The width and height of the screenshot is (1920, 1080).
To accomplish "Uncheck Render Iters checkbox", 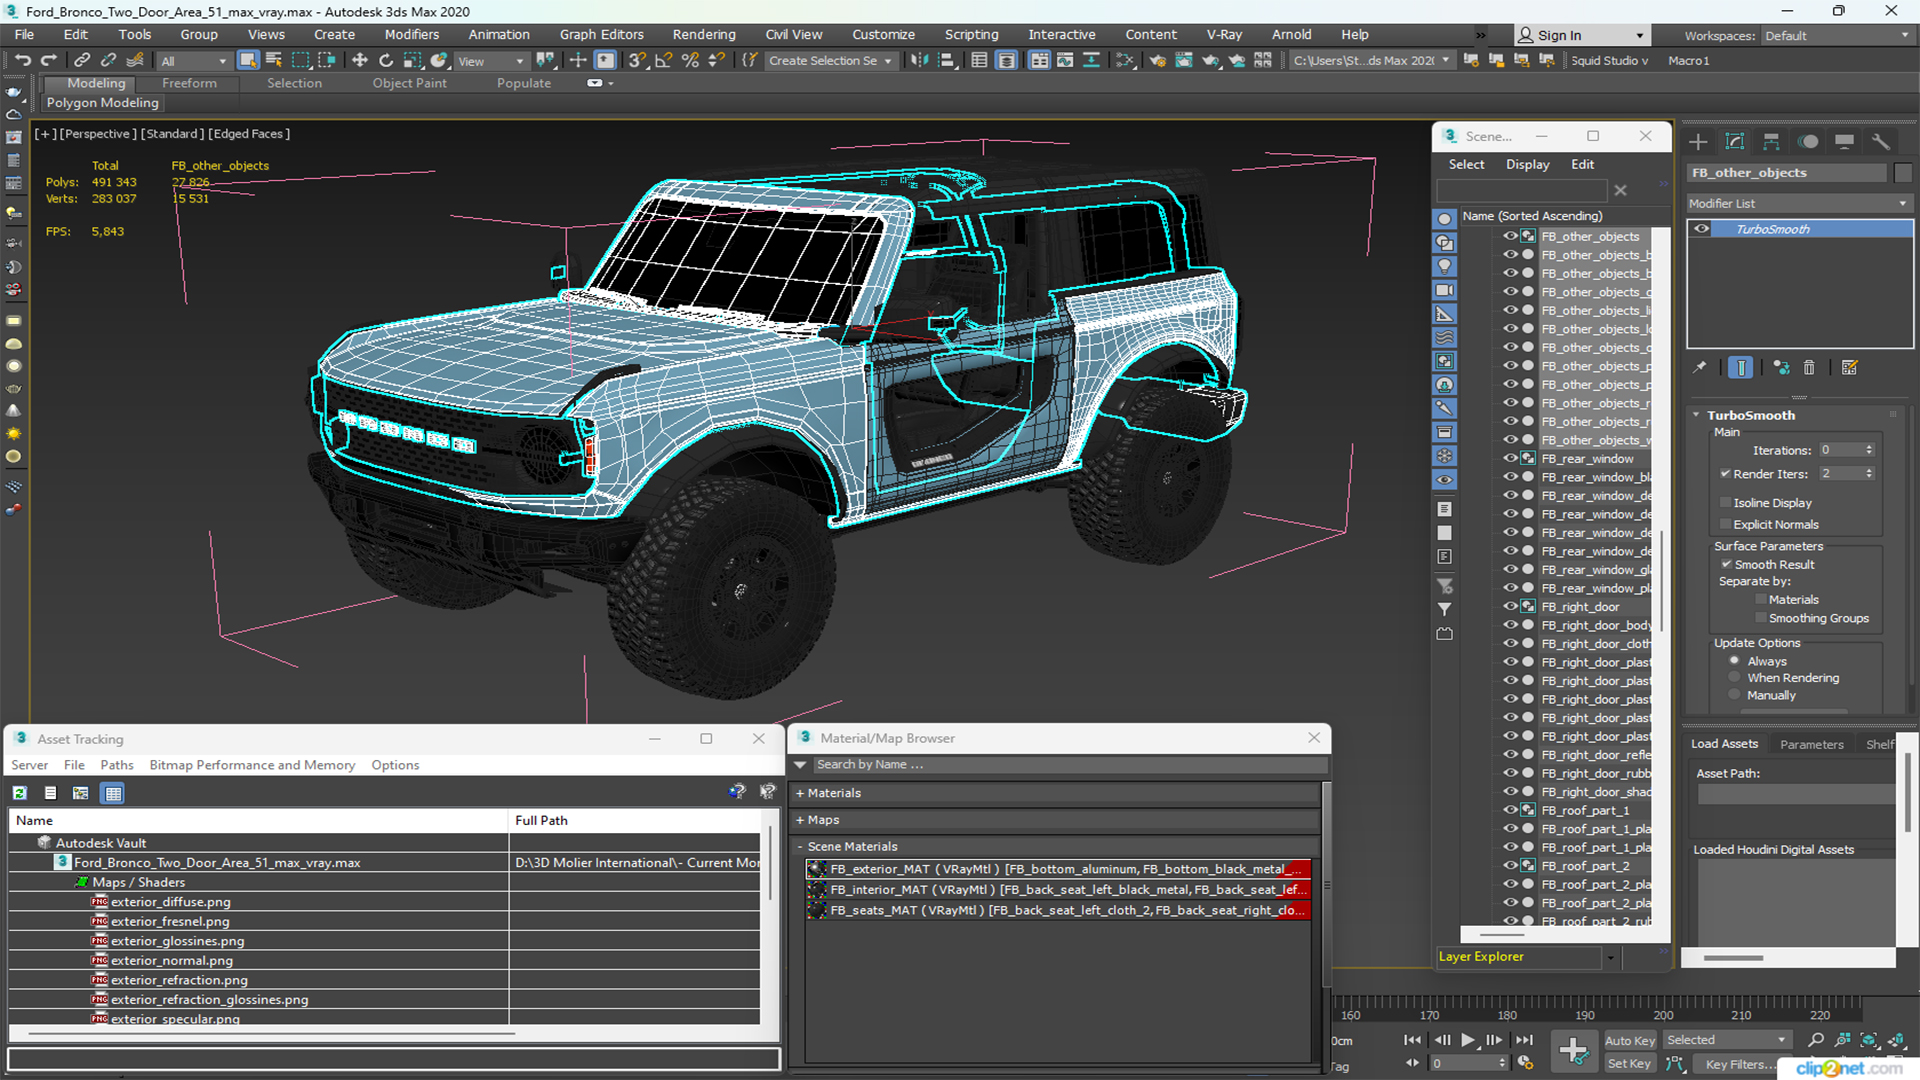I will [1725, 474].
